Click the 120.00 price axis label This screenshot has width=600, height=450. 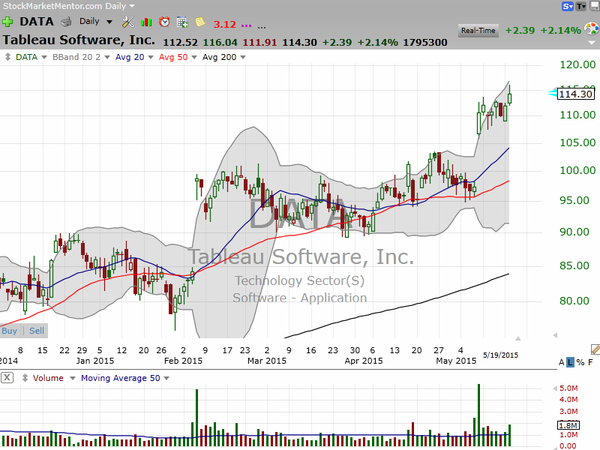(x=578, y=65)
